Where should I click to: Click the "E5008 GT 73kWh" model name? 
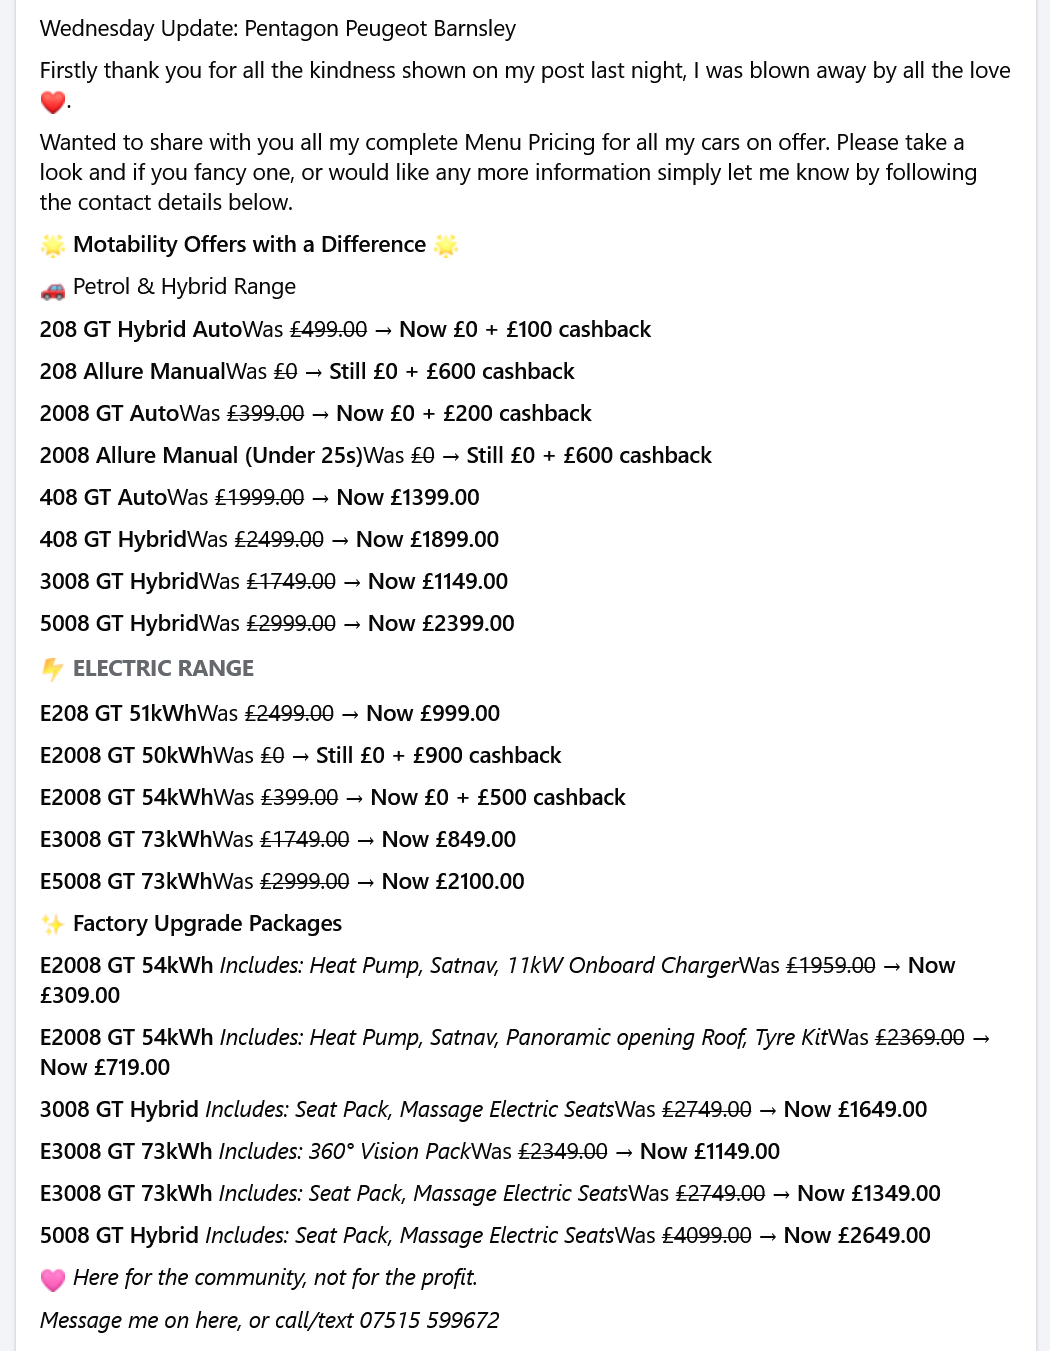point(126,881)
